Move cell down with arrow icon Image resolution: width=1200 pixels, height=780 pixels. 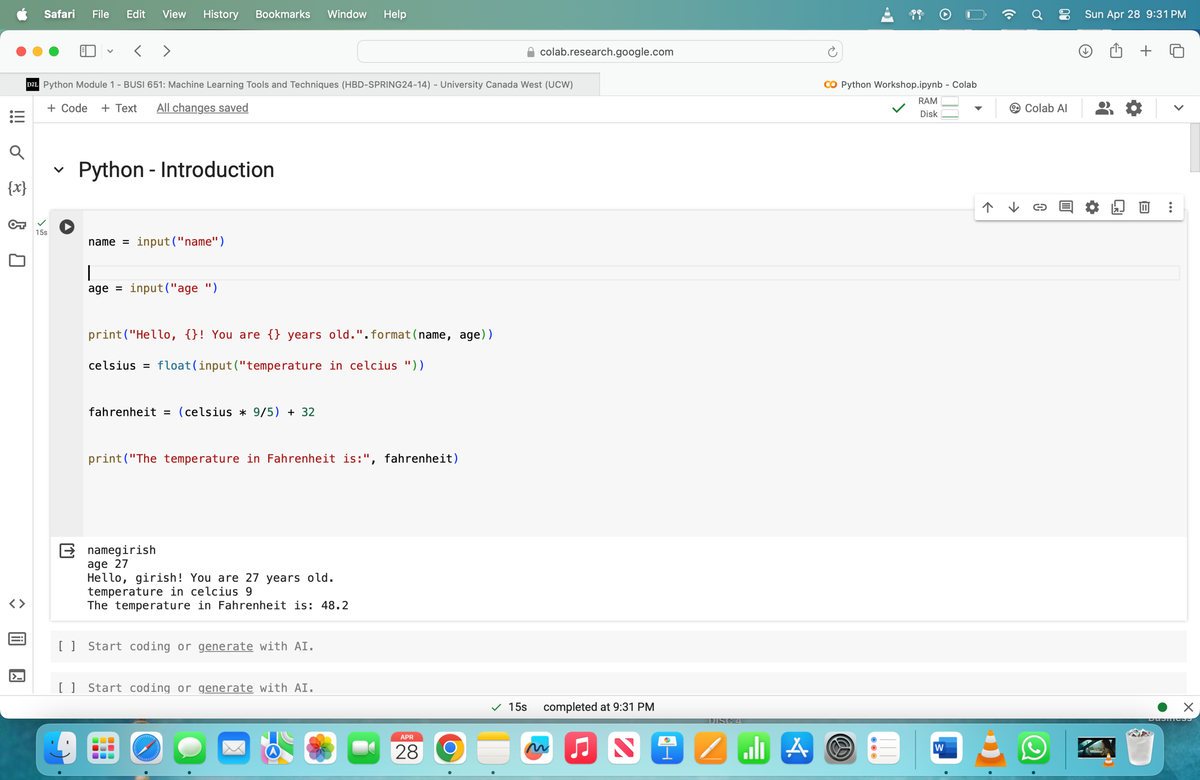[x=1013, y=208]
